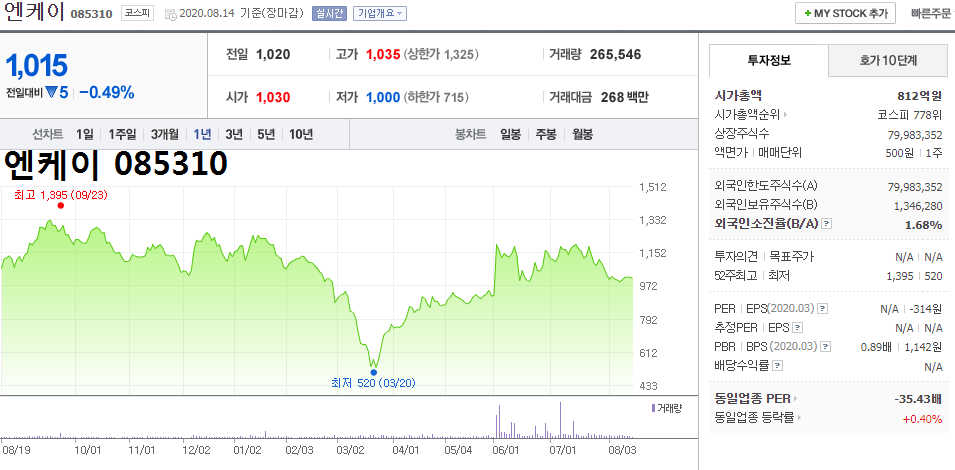Select the 10년 line chart period
The height and width of the screenshot is (470, 955).
(x=301, y=135)
